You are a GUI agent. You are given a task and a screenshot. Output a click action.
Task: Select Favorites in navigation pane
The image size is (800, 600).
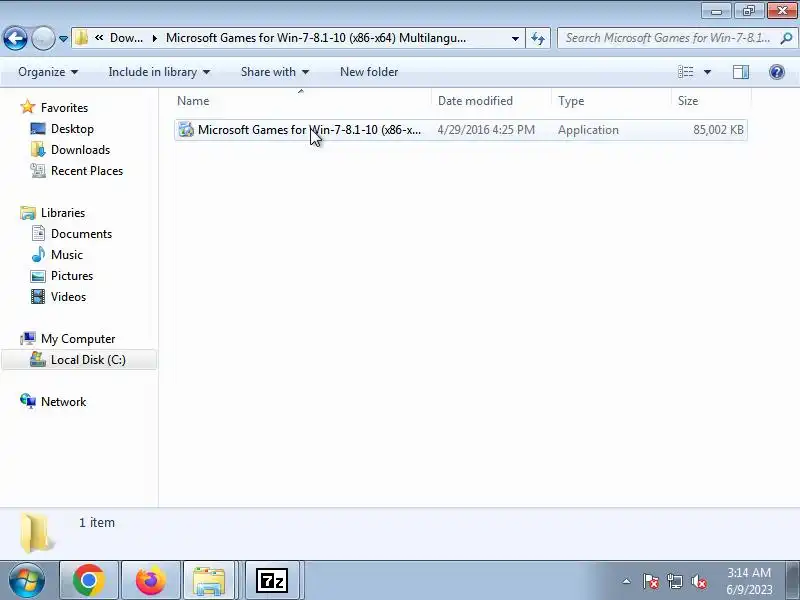click(x=64, y=108)
